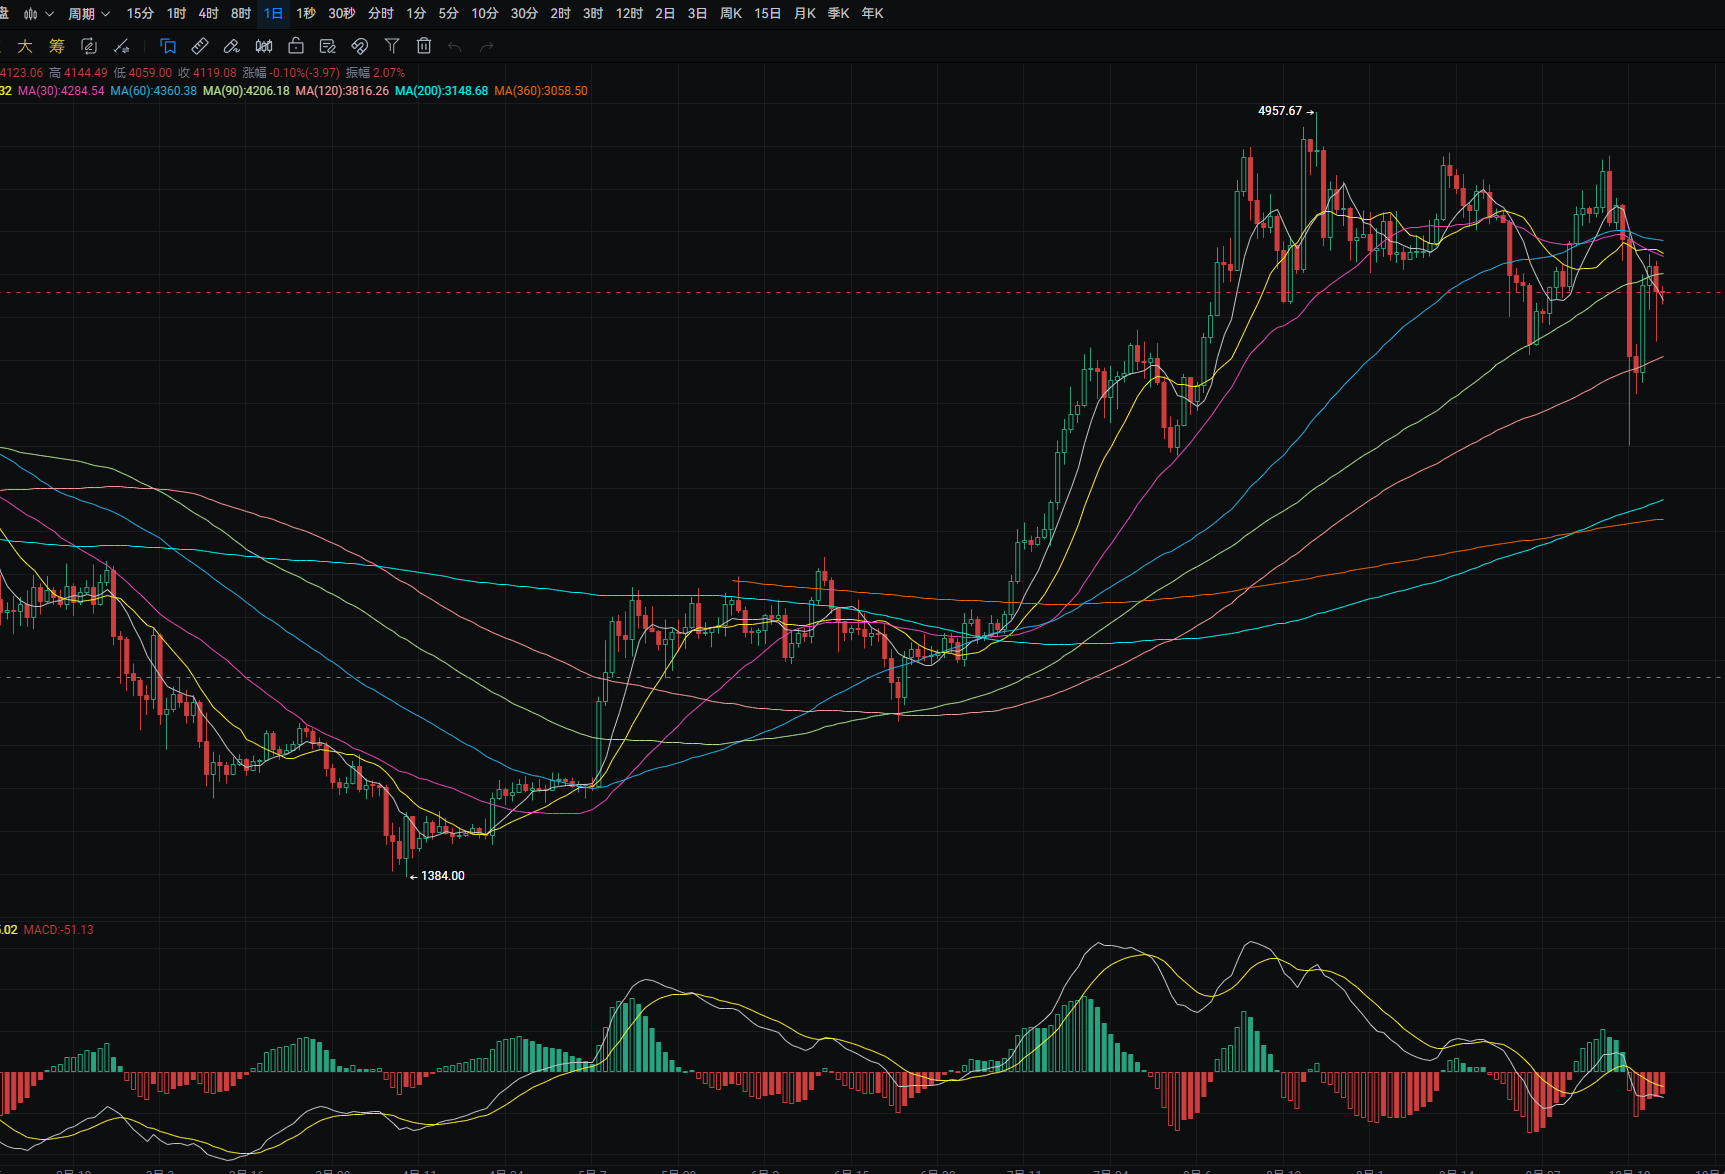Click the ruler measurement tool

[200, 46]
